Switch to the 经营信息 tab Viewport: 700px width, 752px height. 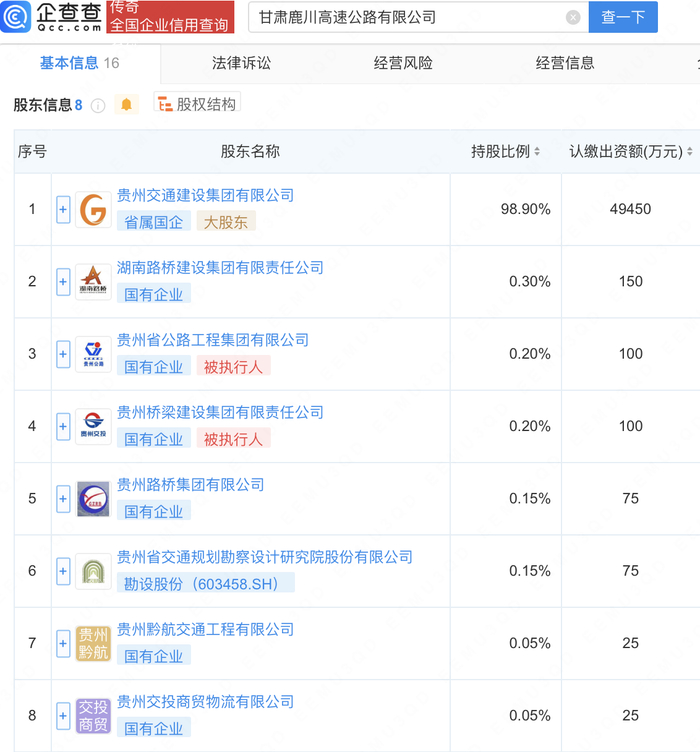(565, 63)
